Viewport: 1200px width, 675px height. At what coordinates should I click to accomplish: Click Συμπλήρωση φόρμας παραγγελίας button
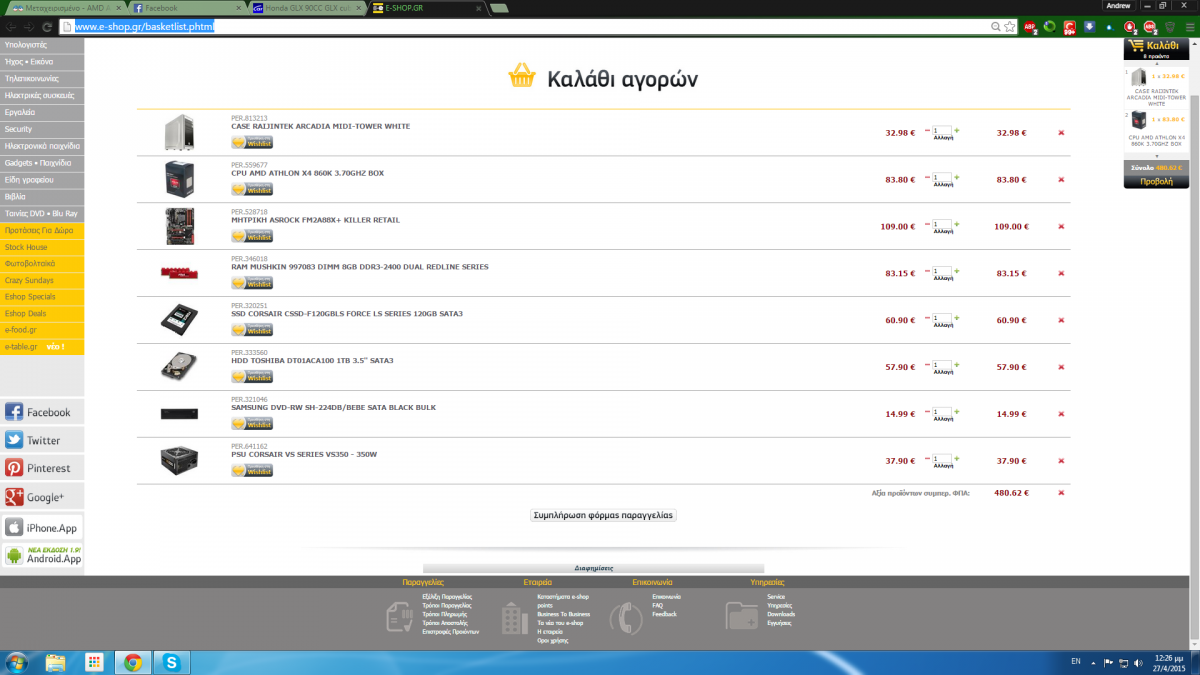pyautogui.click(x=604, y=515)
